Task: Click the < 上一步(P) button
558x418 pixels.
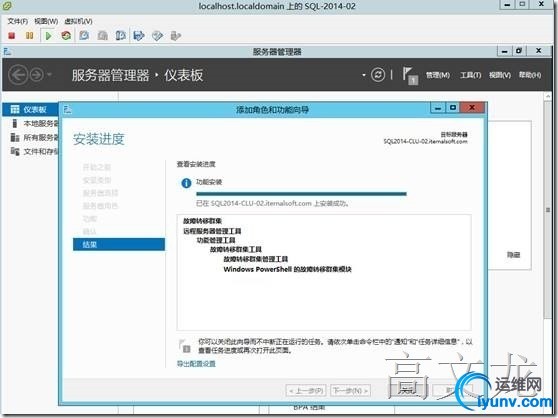Action: [306, 391]
